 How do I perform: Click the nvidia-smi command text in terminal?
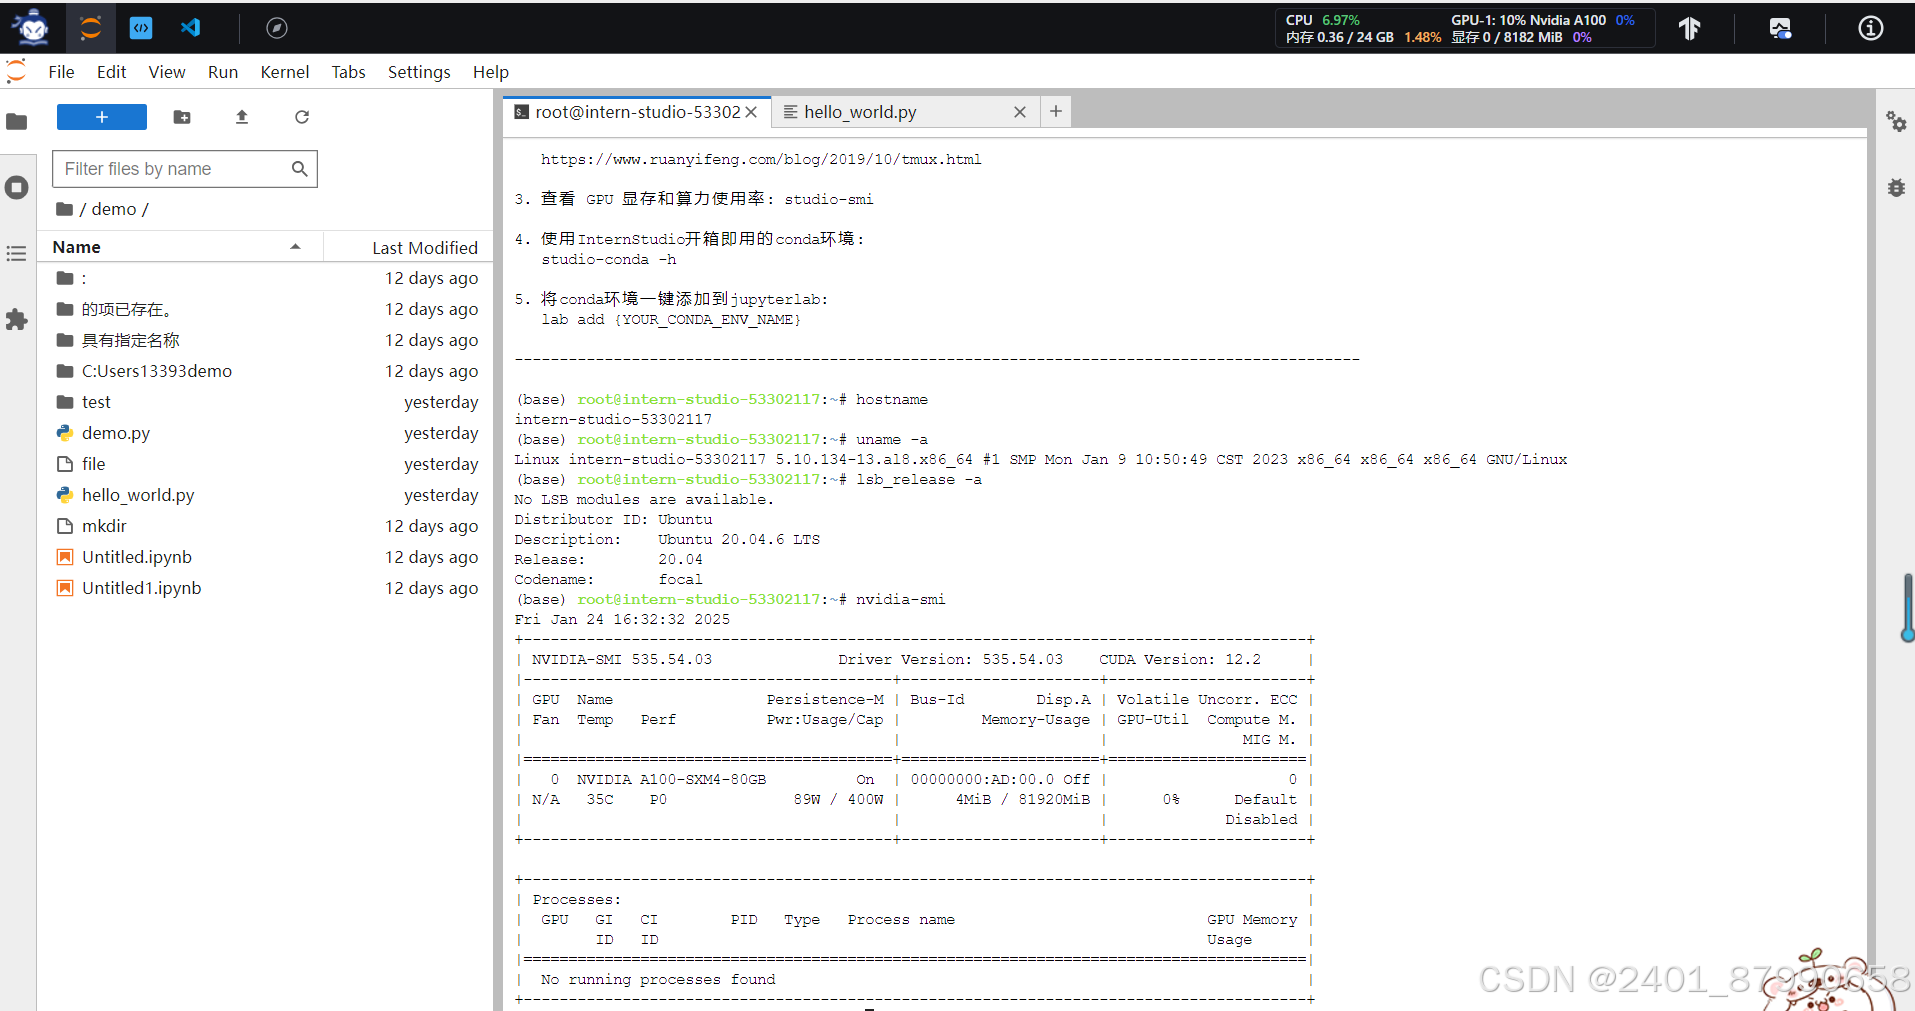[900, 599]
